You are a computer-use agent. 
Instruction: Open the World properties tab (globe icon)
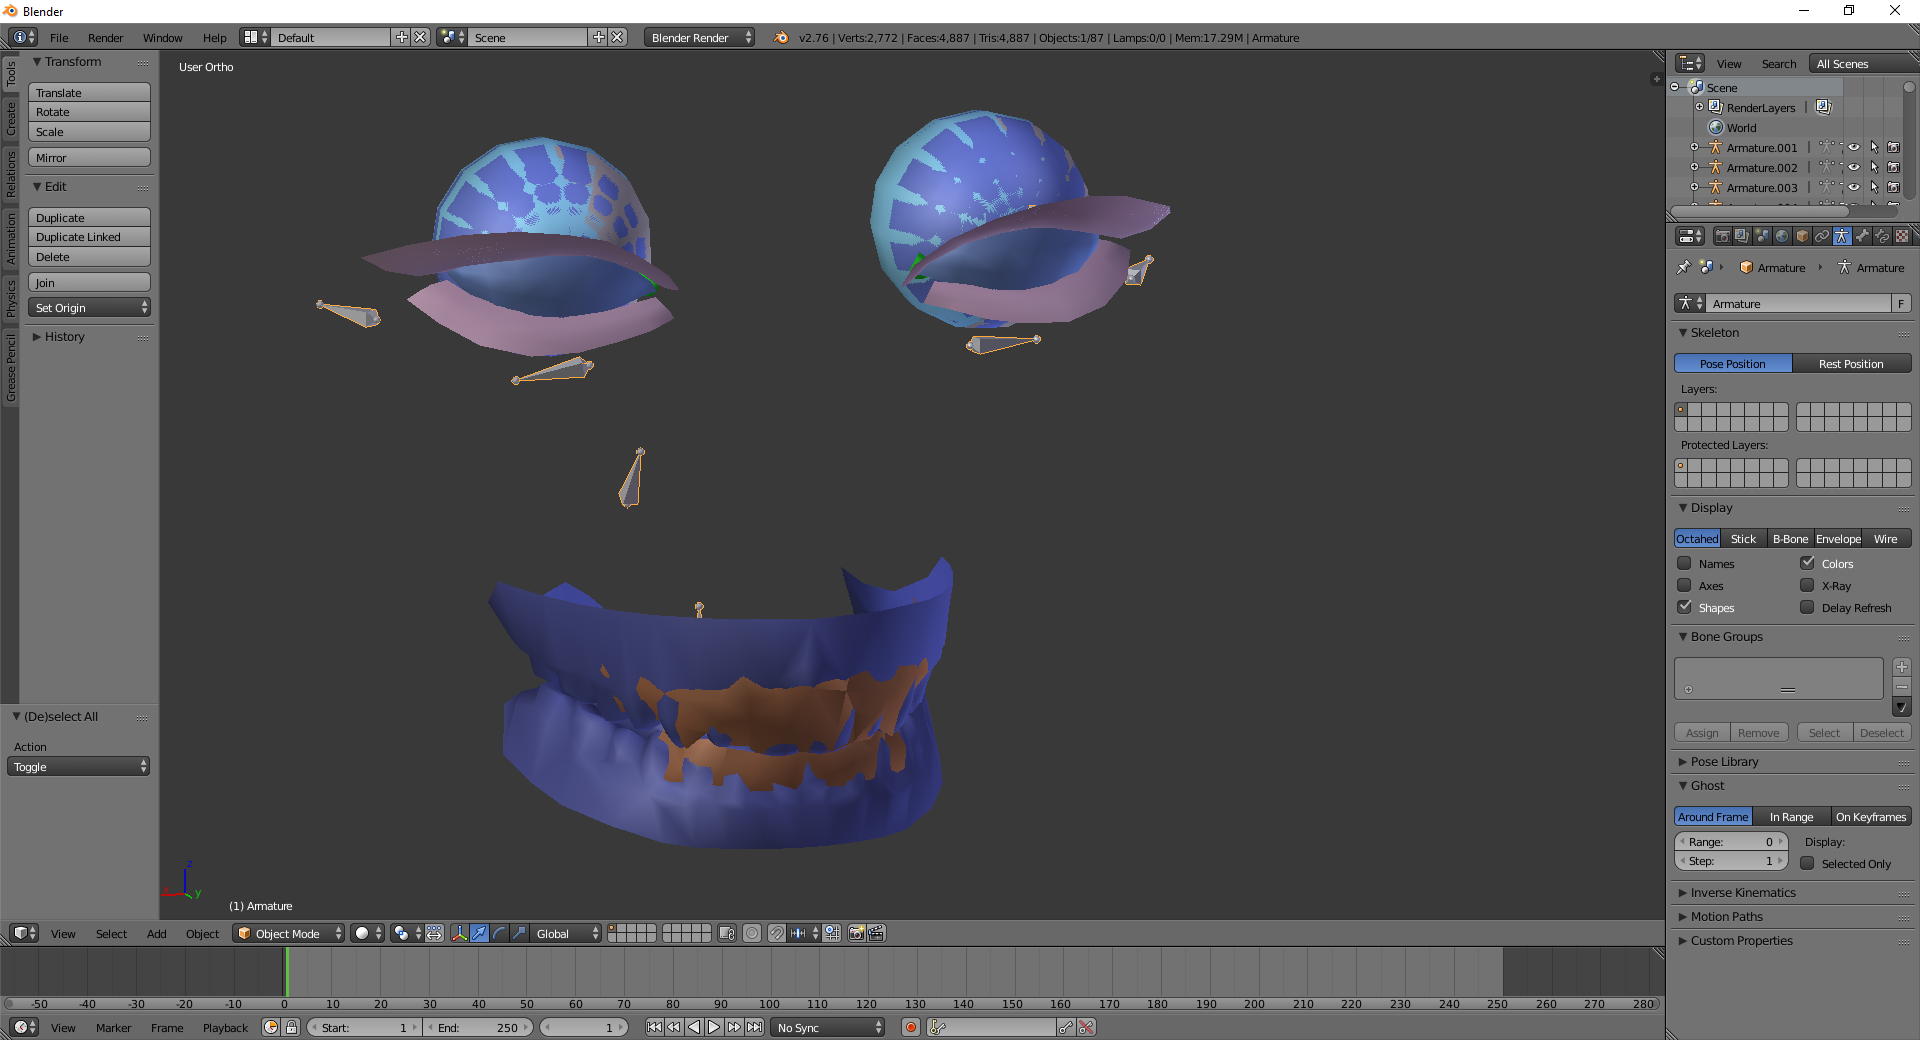point(1782,236)
